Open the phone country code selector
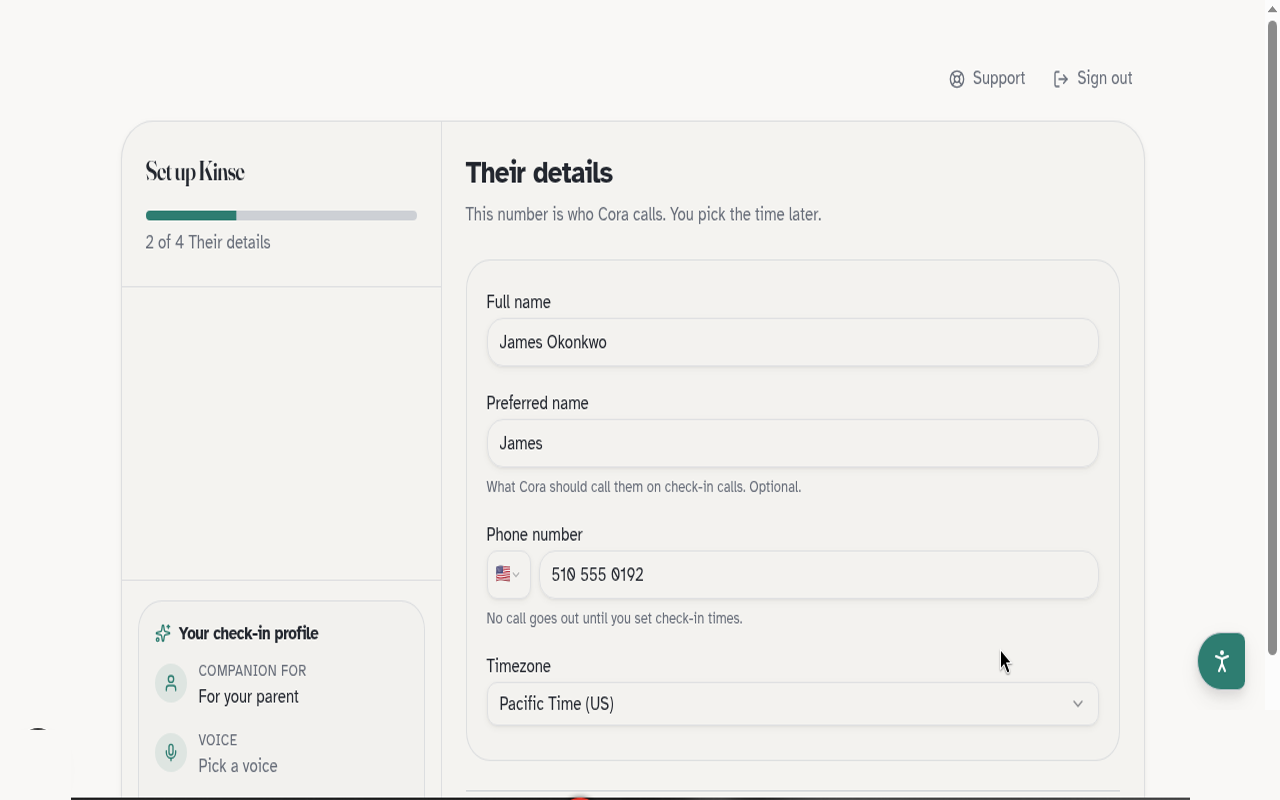This screenshot has height=800, width=1280. (508, 575)
